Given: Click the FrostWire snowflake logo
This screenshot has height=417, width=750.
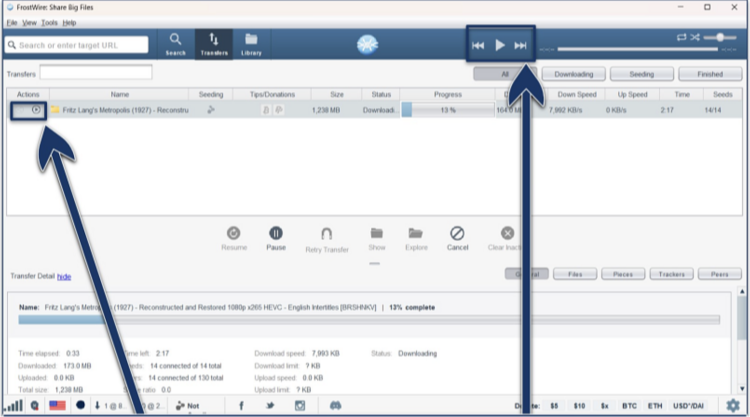Looking at the screenshot, I should tap(367, 44).
